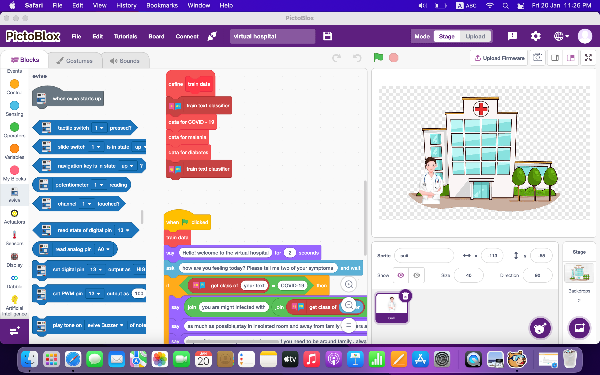The height and width of the screenshot is (375, 600).
Task: Delete the selected sprite with trash icon
Action: (405, 296)
